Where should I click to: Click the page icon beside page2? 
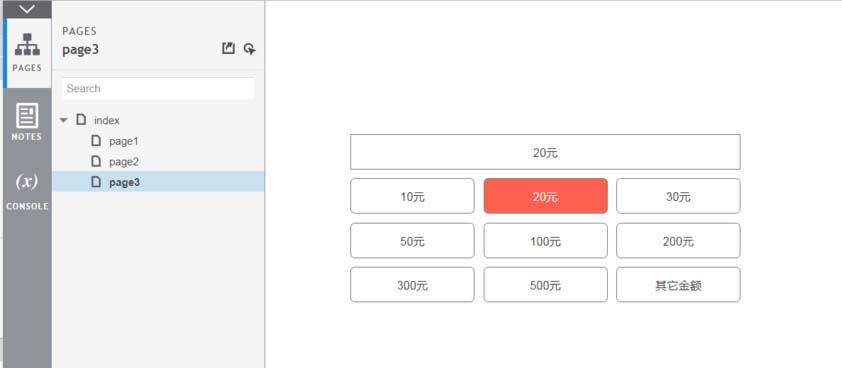[x=96, y=161]
